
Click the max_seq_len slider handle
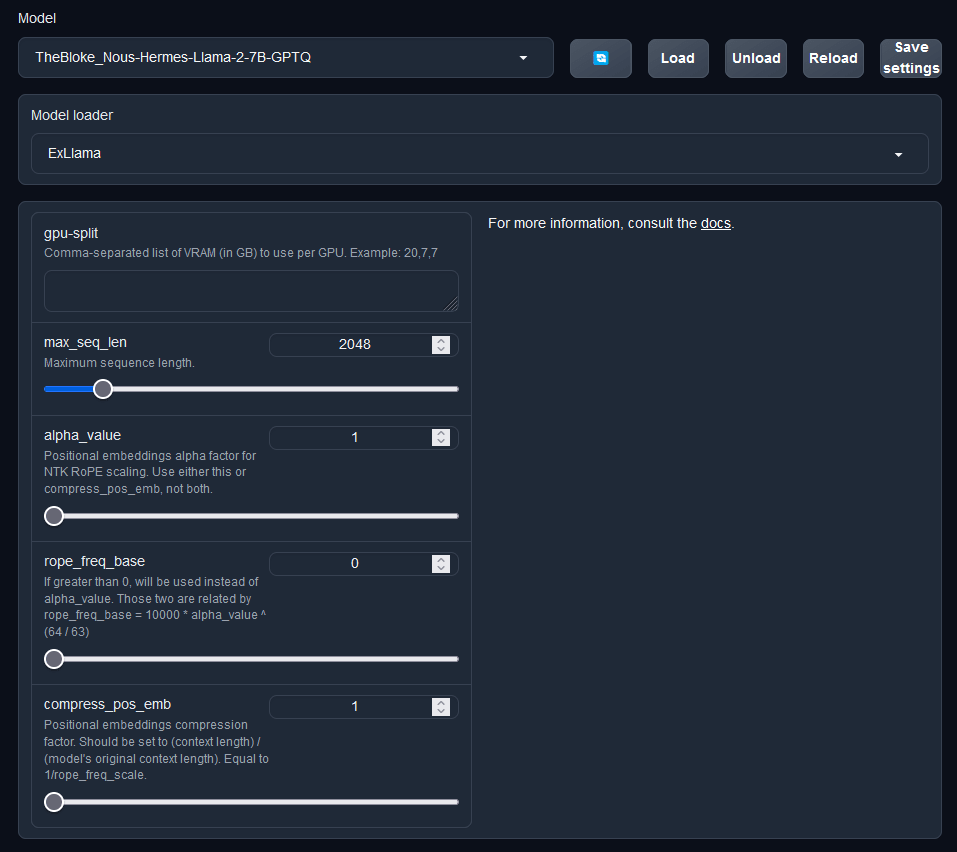[103, 389]
